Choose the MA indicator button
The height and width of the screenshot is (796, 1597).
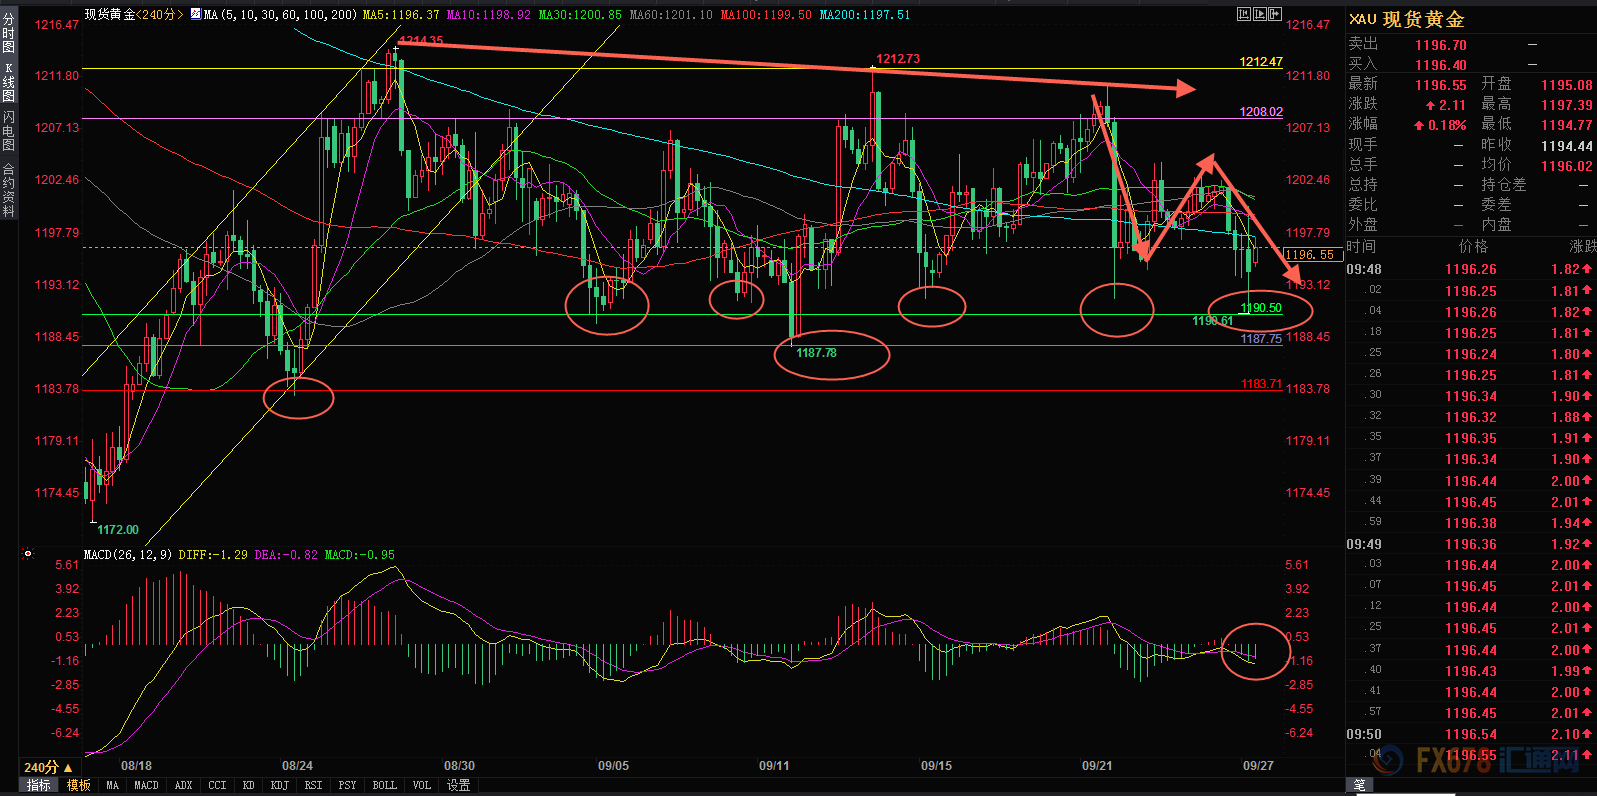tap(113, 785)
